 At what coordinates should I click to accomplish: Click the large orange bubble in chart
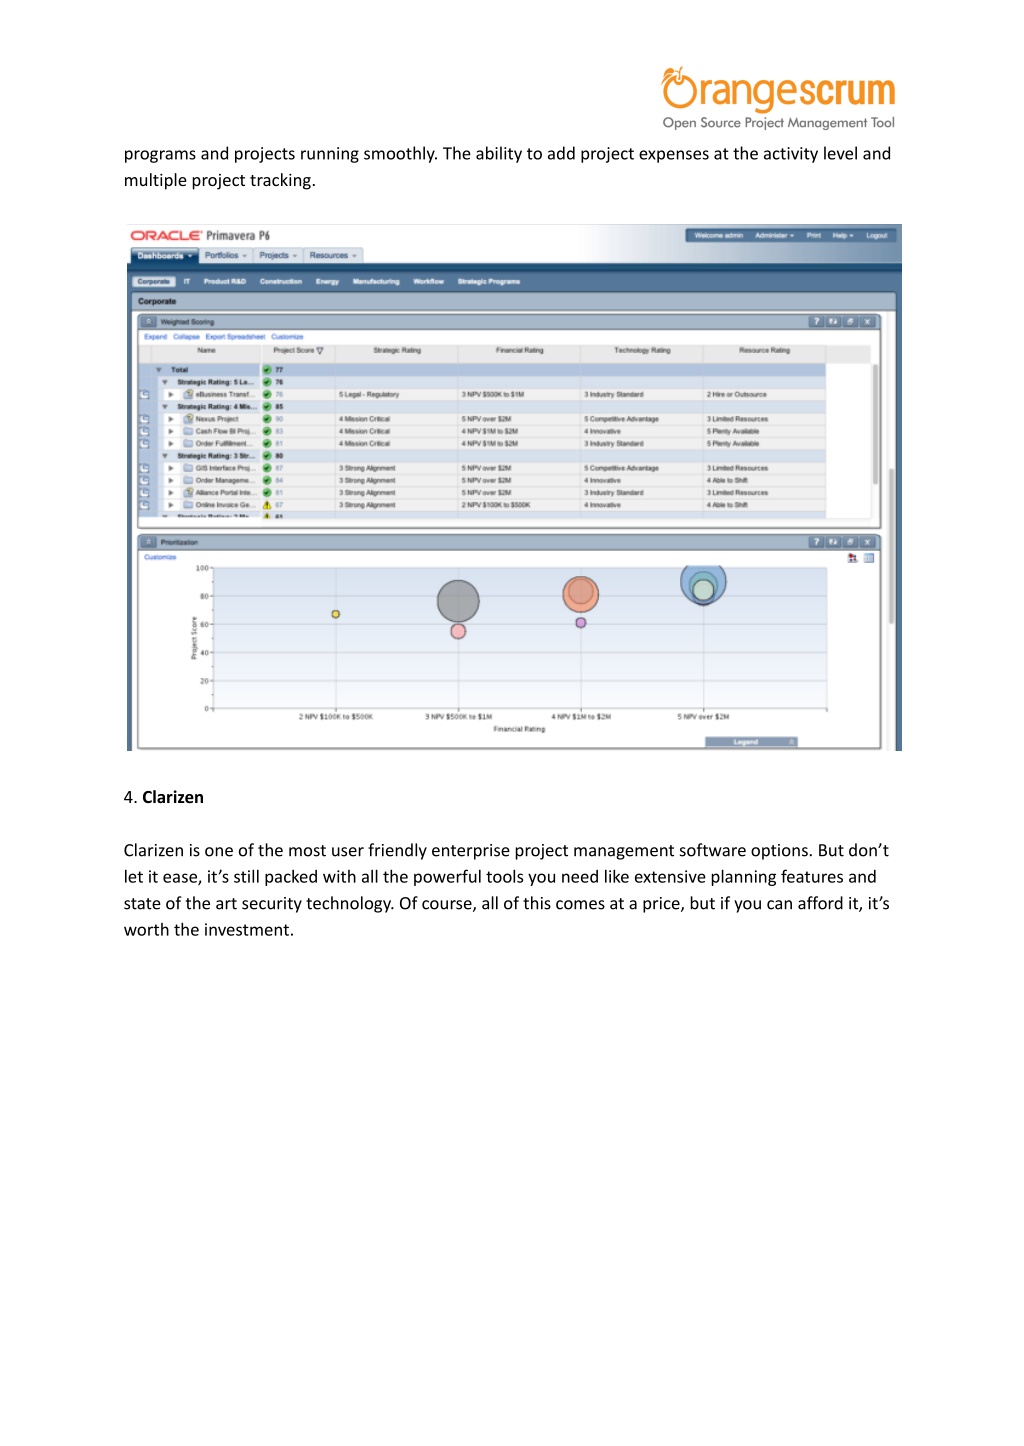[581, 594]
